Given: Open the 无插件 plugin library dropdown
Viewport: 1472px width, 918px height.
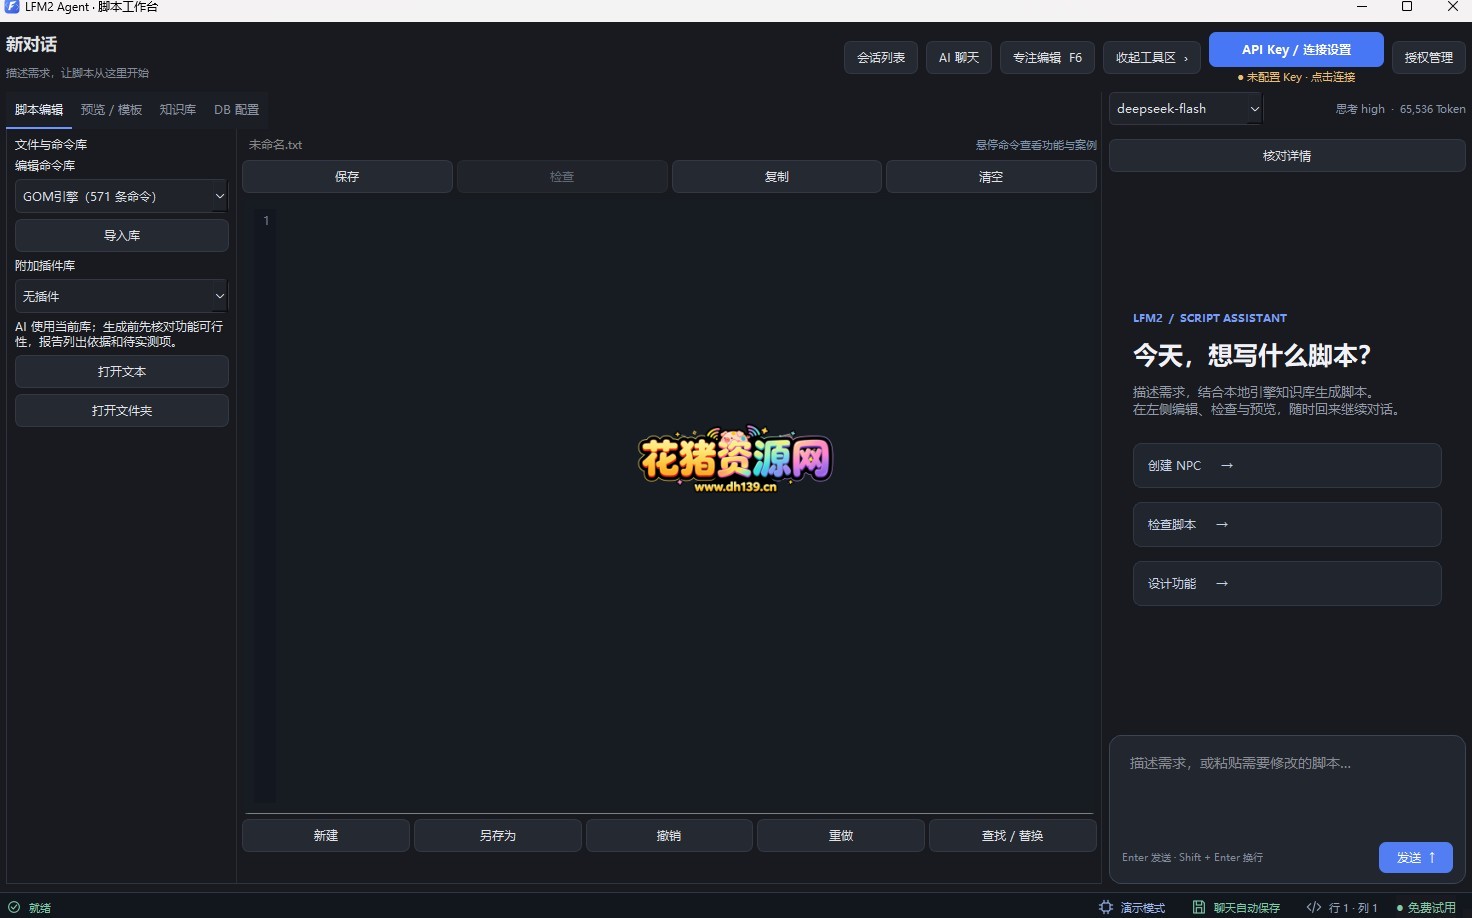Looking at the screenshot, I should [121, 296].
